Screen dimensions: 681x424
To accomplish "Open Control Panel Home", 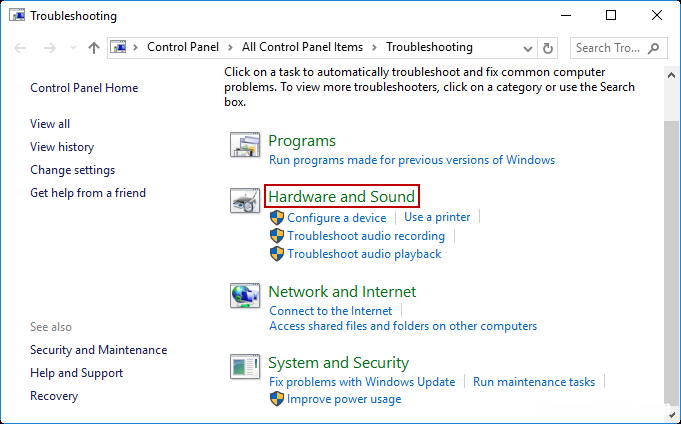I will 84,88.
